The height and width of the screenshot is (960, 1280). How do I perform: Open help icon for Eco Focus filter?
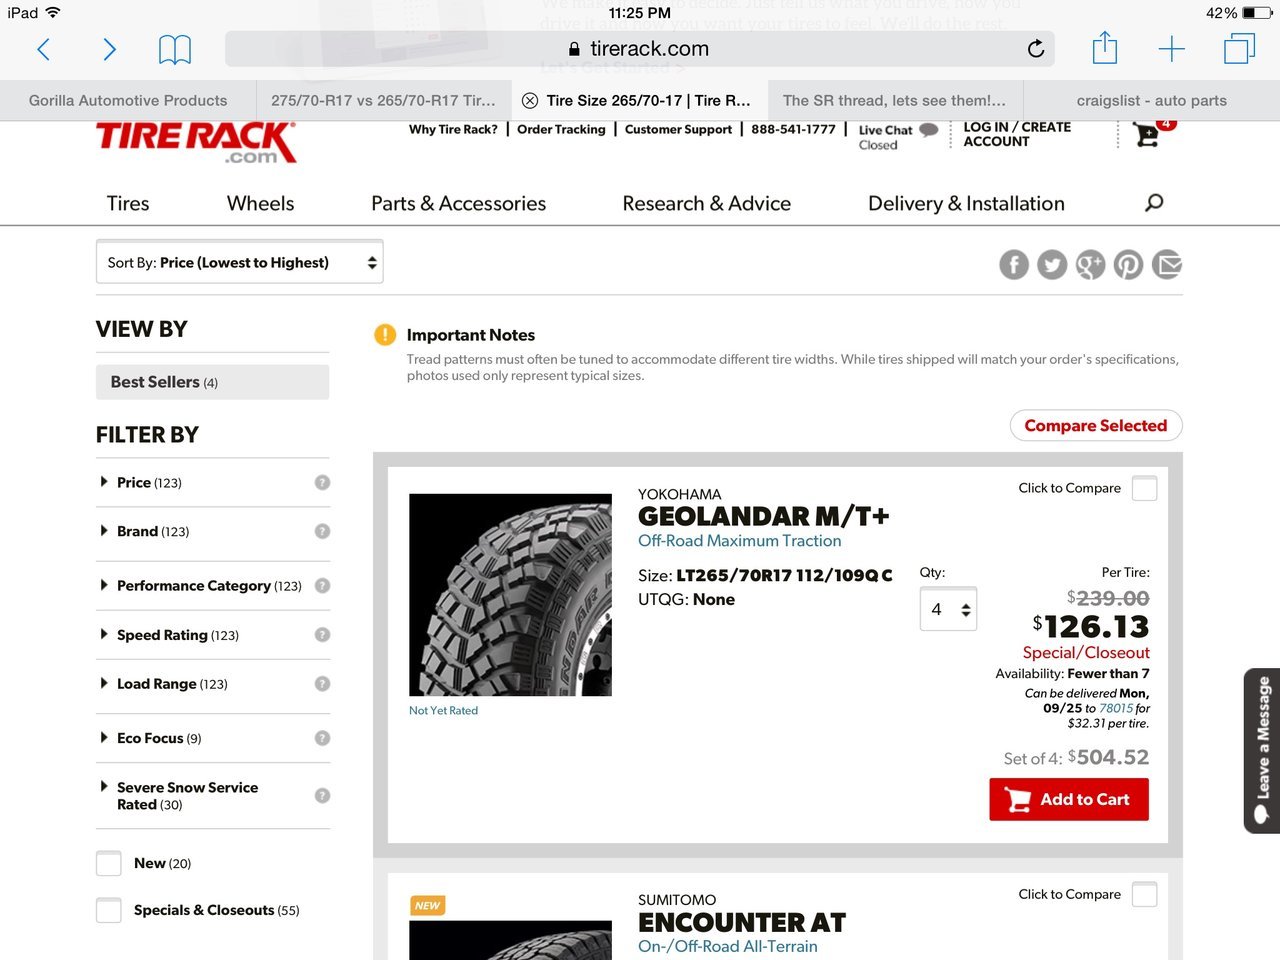(x=322, y=738)
